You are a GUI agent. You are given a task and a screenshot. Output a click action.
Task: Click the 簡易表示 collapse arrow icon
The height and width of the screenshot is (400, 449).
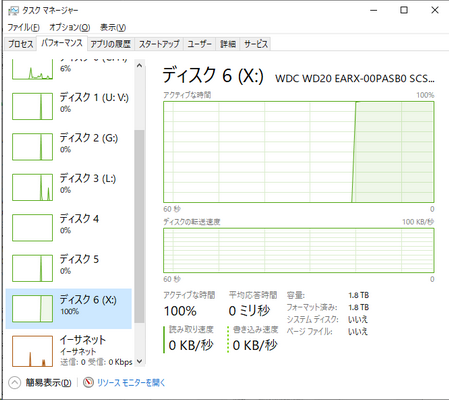(x=14, y=383)
